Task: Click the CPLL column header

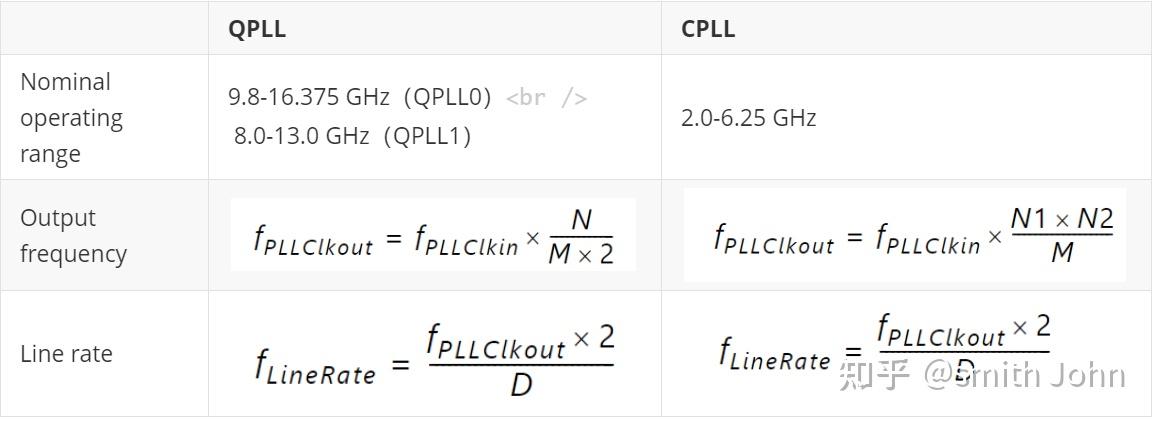Action: [x=708, y=29]
